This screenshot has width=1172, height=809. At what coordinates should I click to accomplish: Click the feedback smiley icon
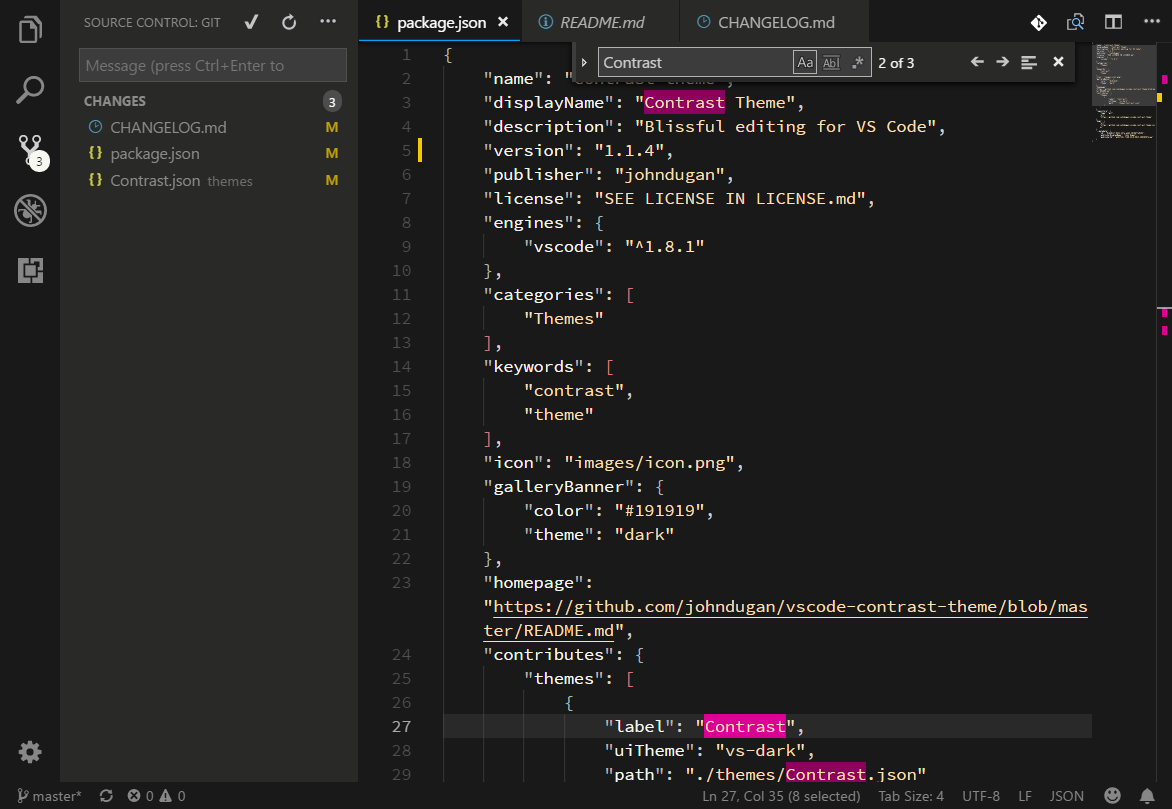pos(1112,796)
